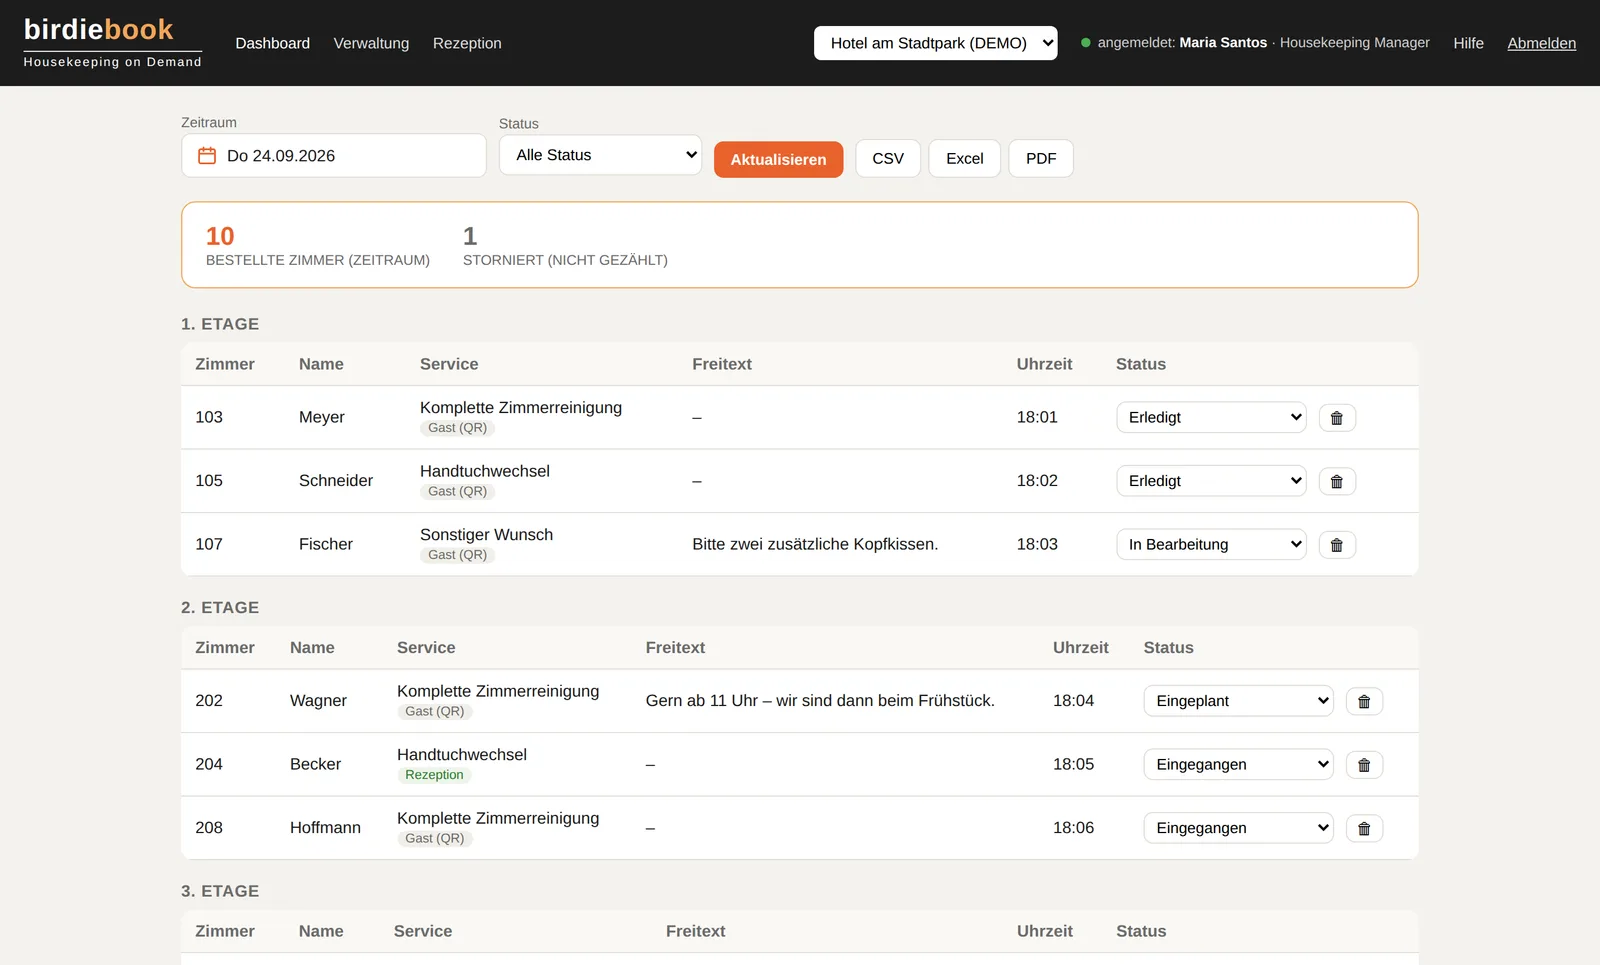Viewport: 1600px width, 965px height.
Task: Click the Zeitraum date field Do 24.09.2026
Action: pyautogui.click(x=333, y=156)
